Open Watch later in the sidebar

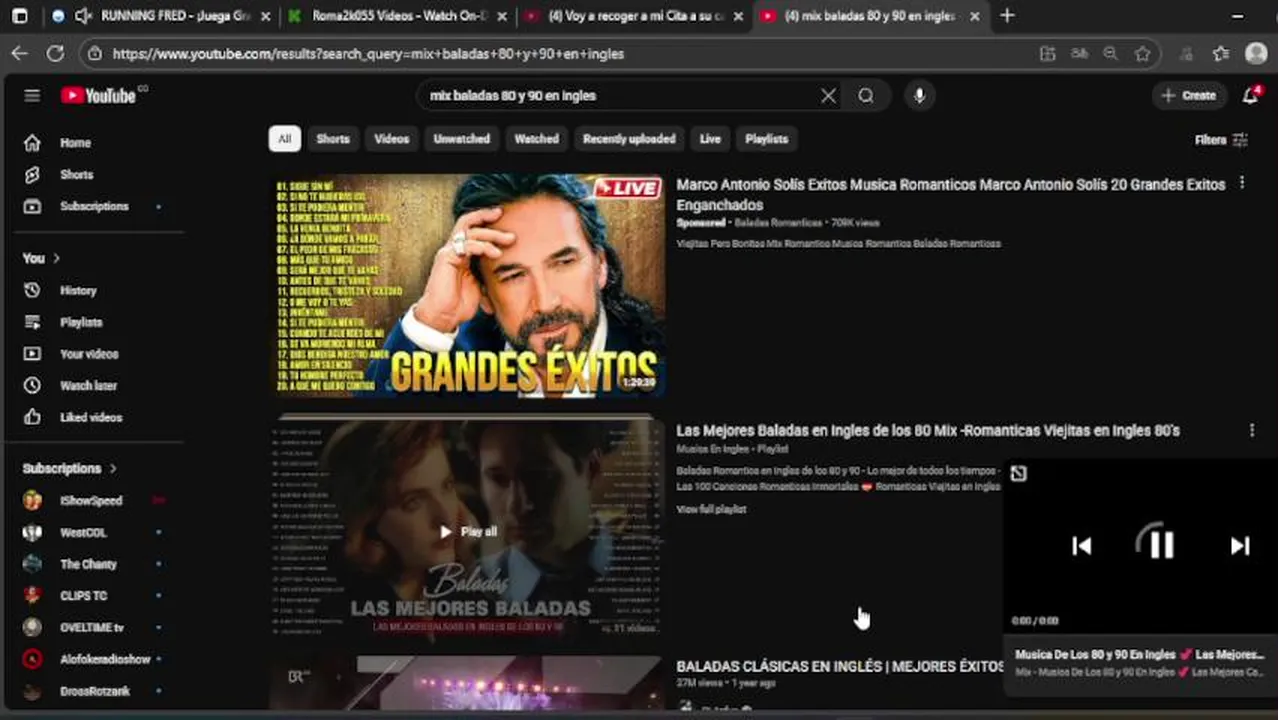tap(88, 385)
